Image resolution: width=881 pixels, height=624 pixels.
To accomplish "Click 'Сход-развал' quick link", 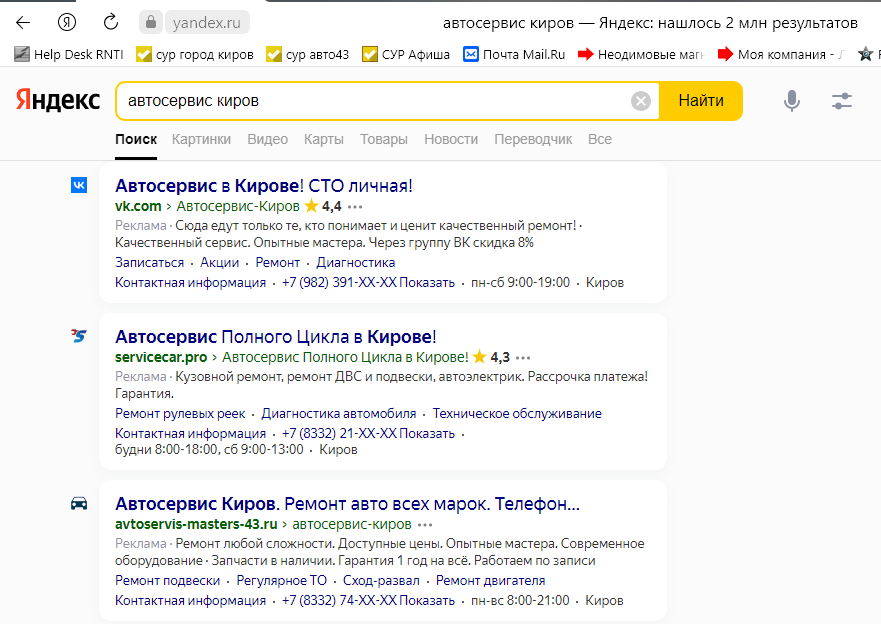I will (382, 580).
